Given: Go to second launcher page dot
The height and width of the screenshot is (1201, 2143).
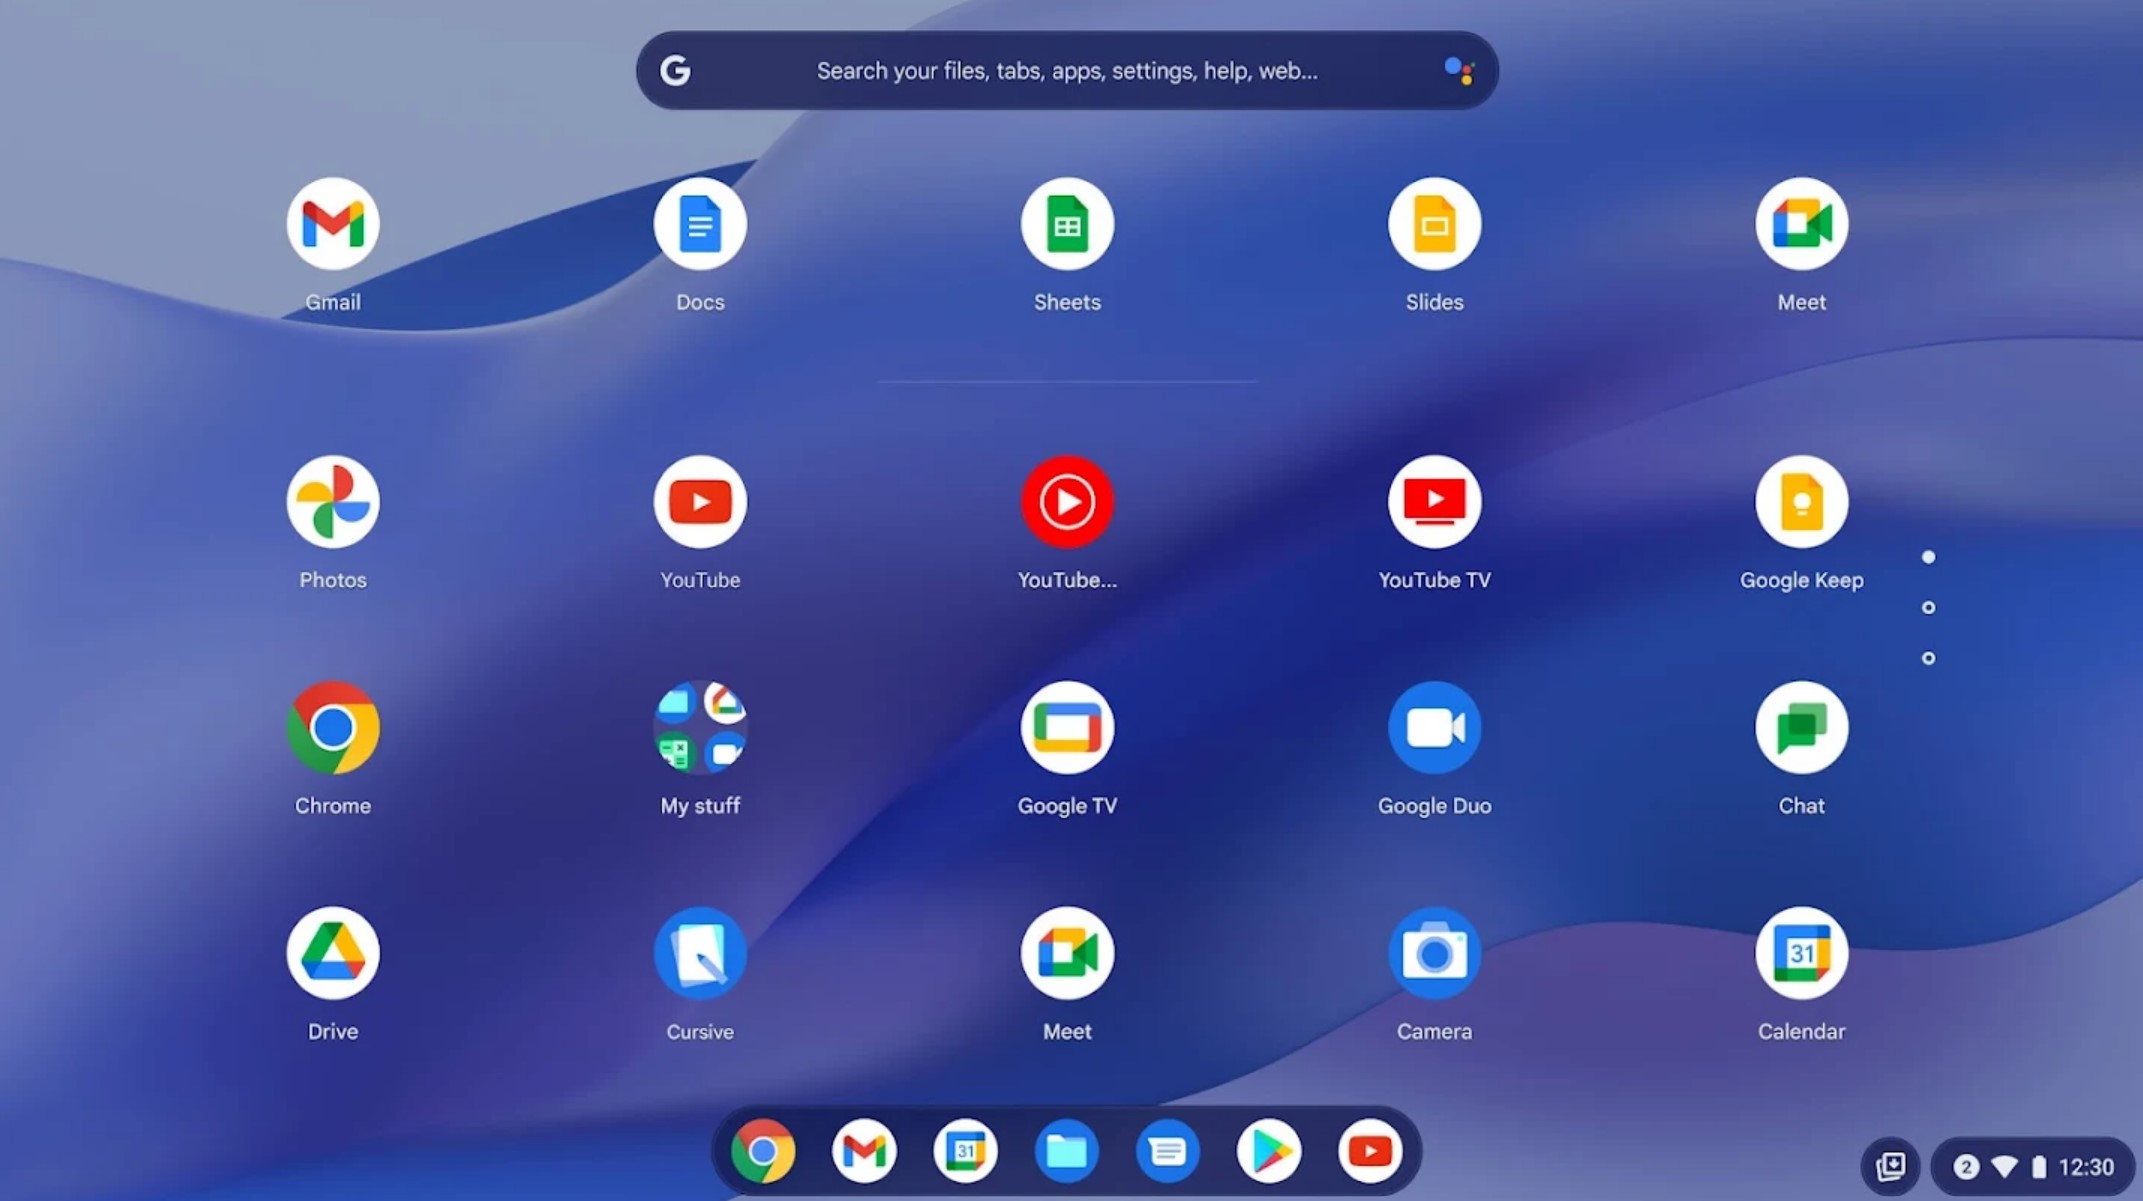Looking at the screenshot, I should (1928, 608).
